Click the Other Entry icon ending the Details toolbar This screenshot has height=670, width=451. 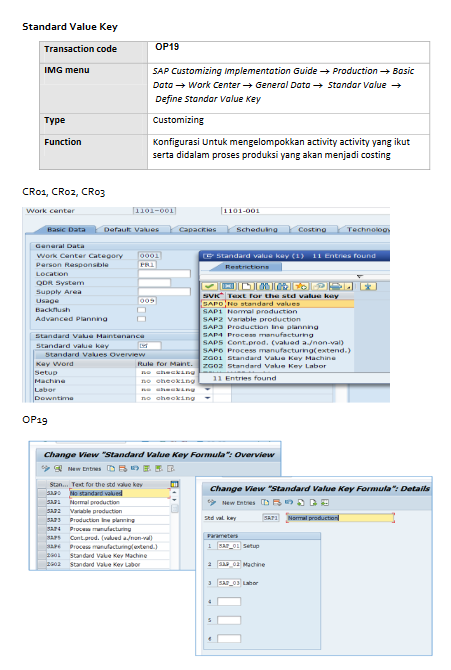[325, 502]
